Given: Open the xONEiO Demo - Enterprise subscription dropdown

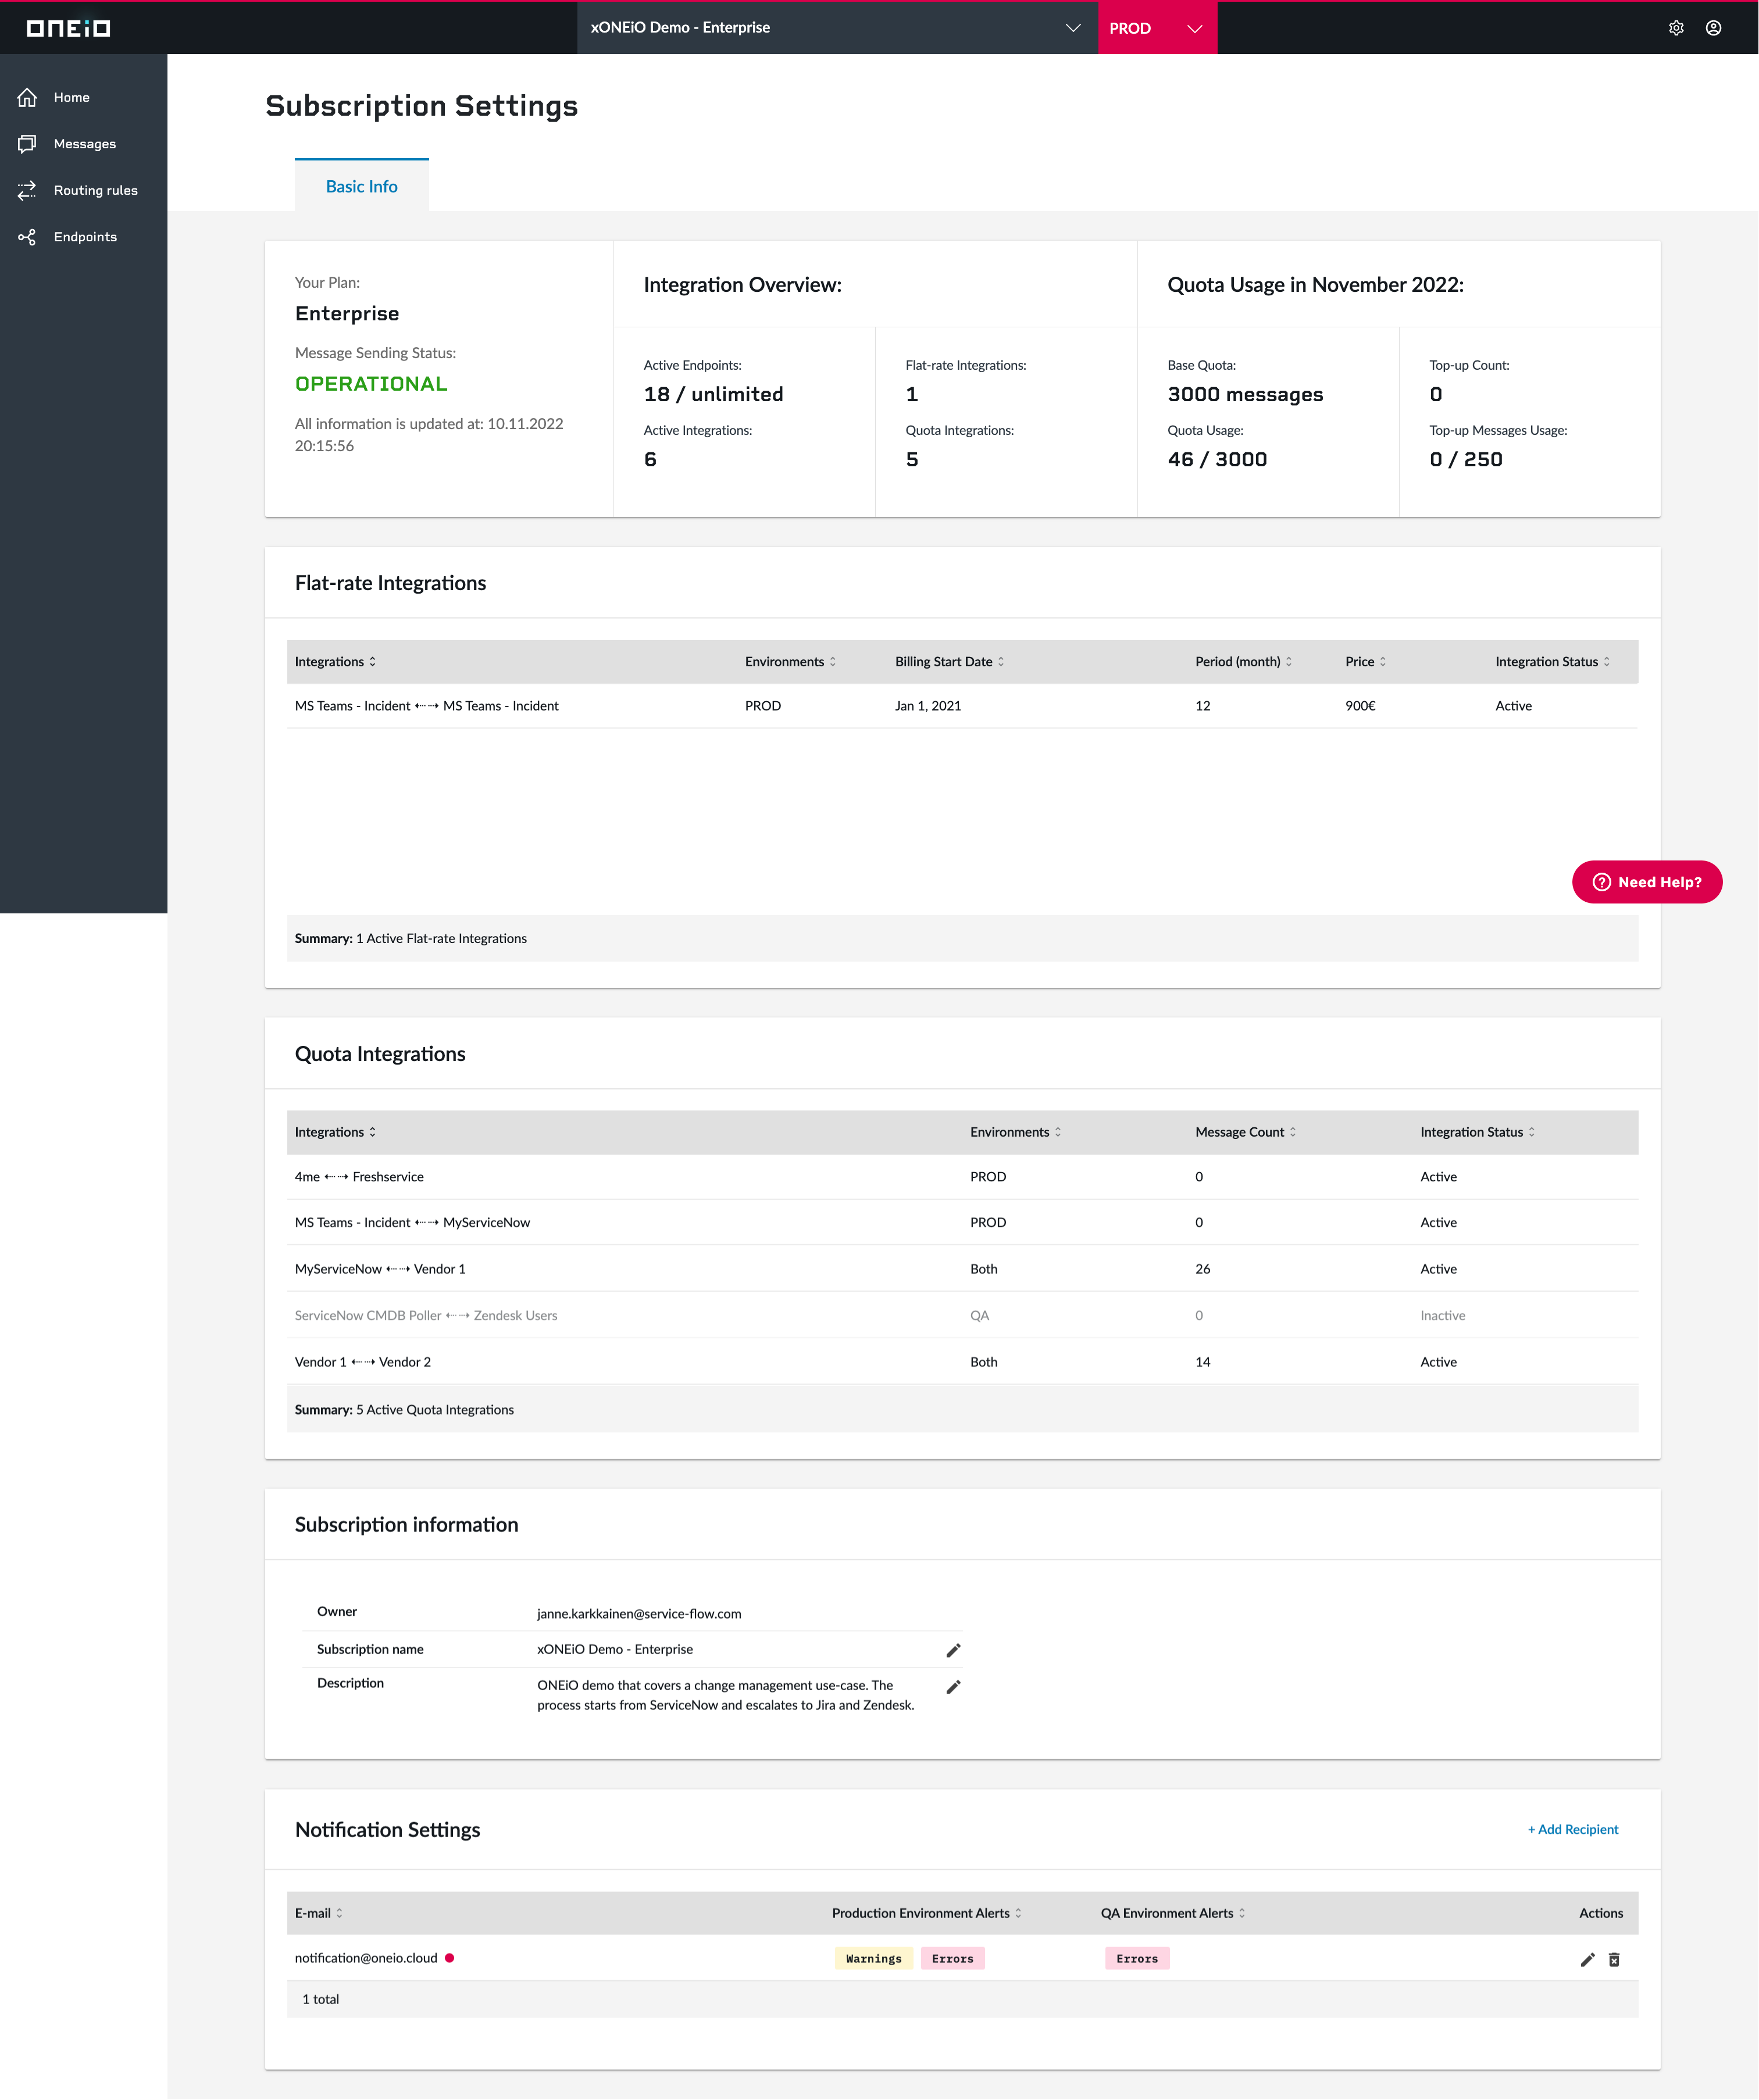Looking at the screenshot, I should 837,28.
